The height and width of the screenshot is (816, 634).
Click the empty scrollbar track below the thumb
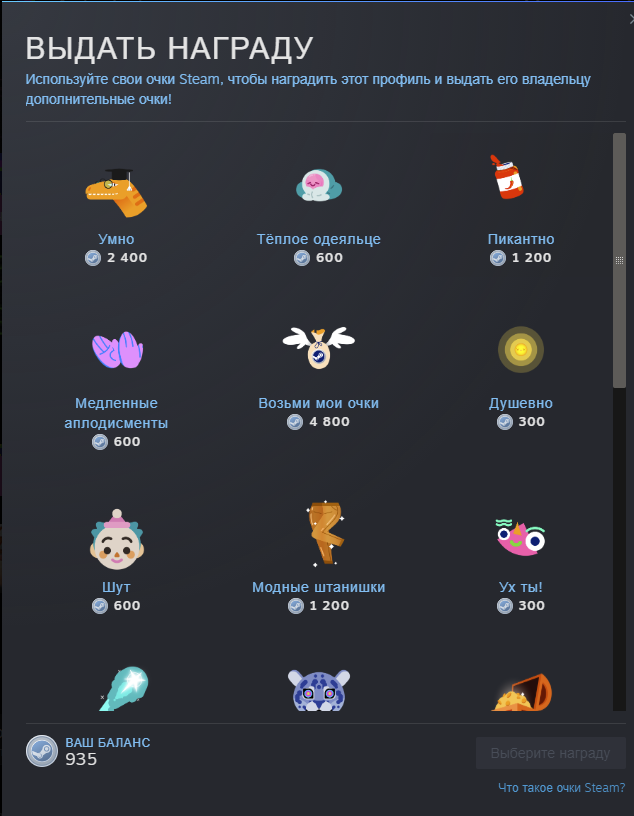pos(619,549)
